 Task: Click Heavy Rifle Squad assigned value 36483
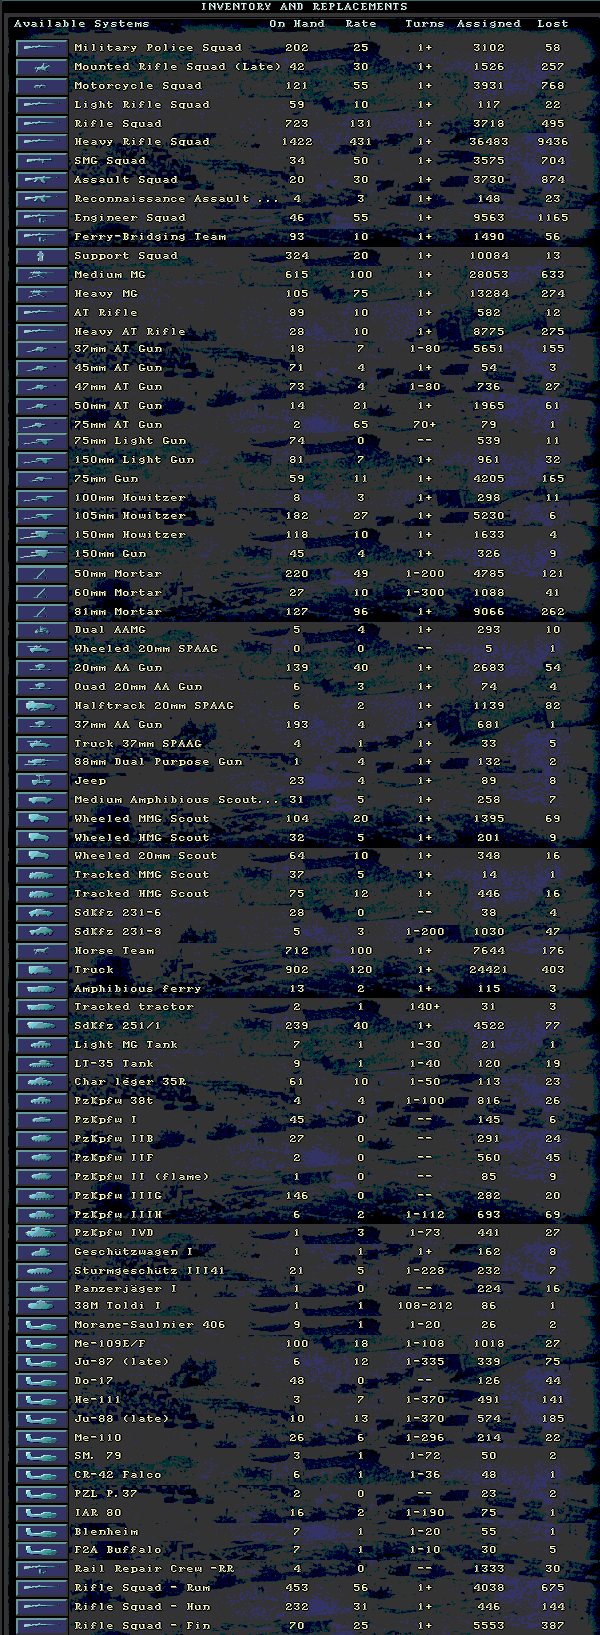click(489, 142)
